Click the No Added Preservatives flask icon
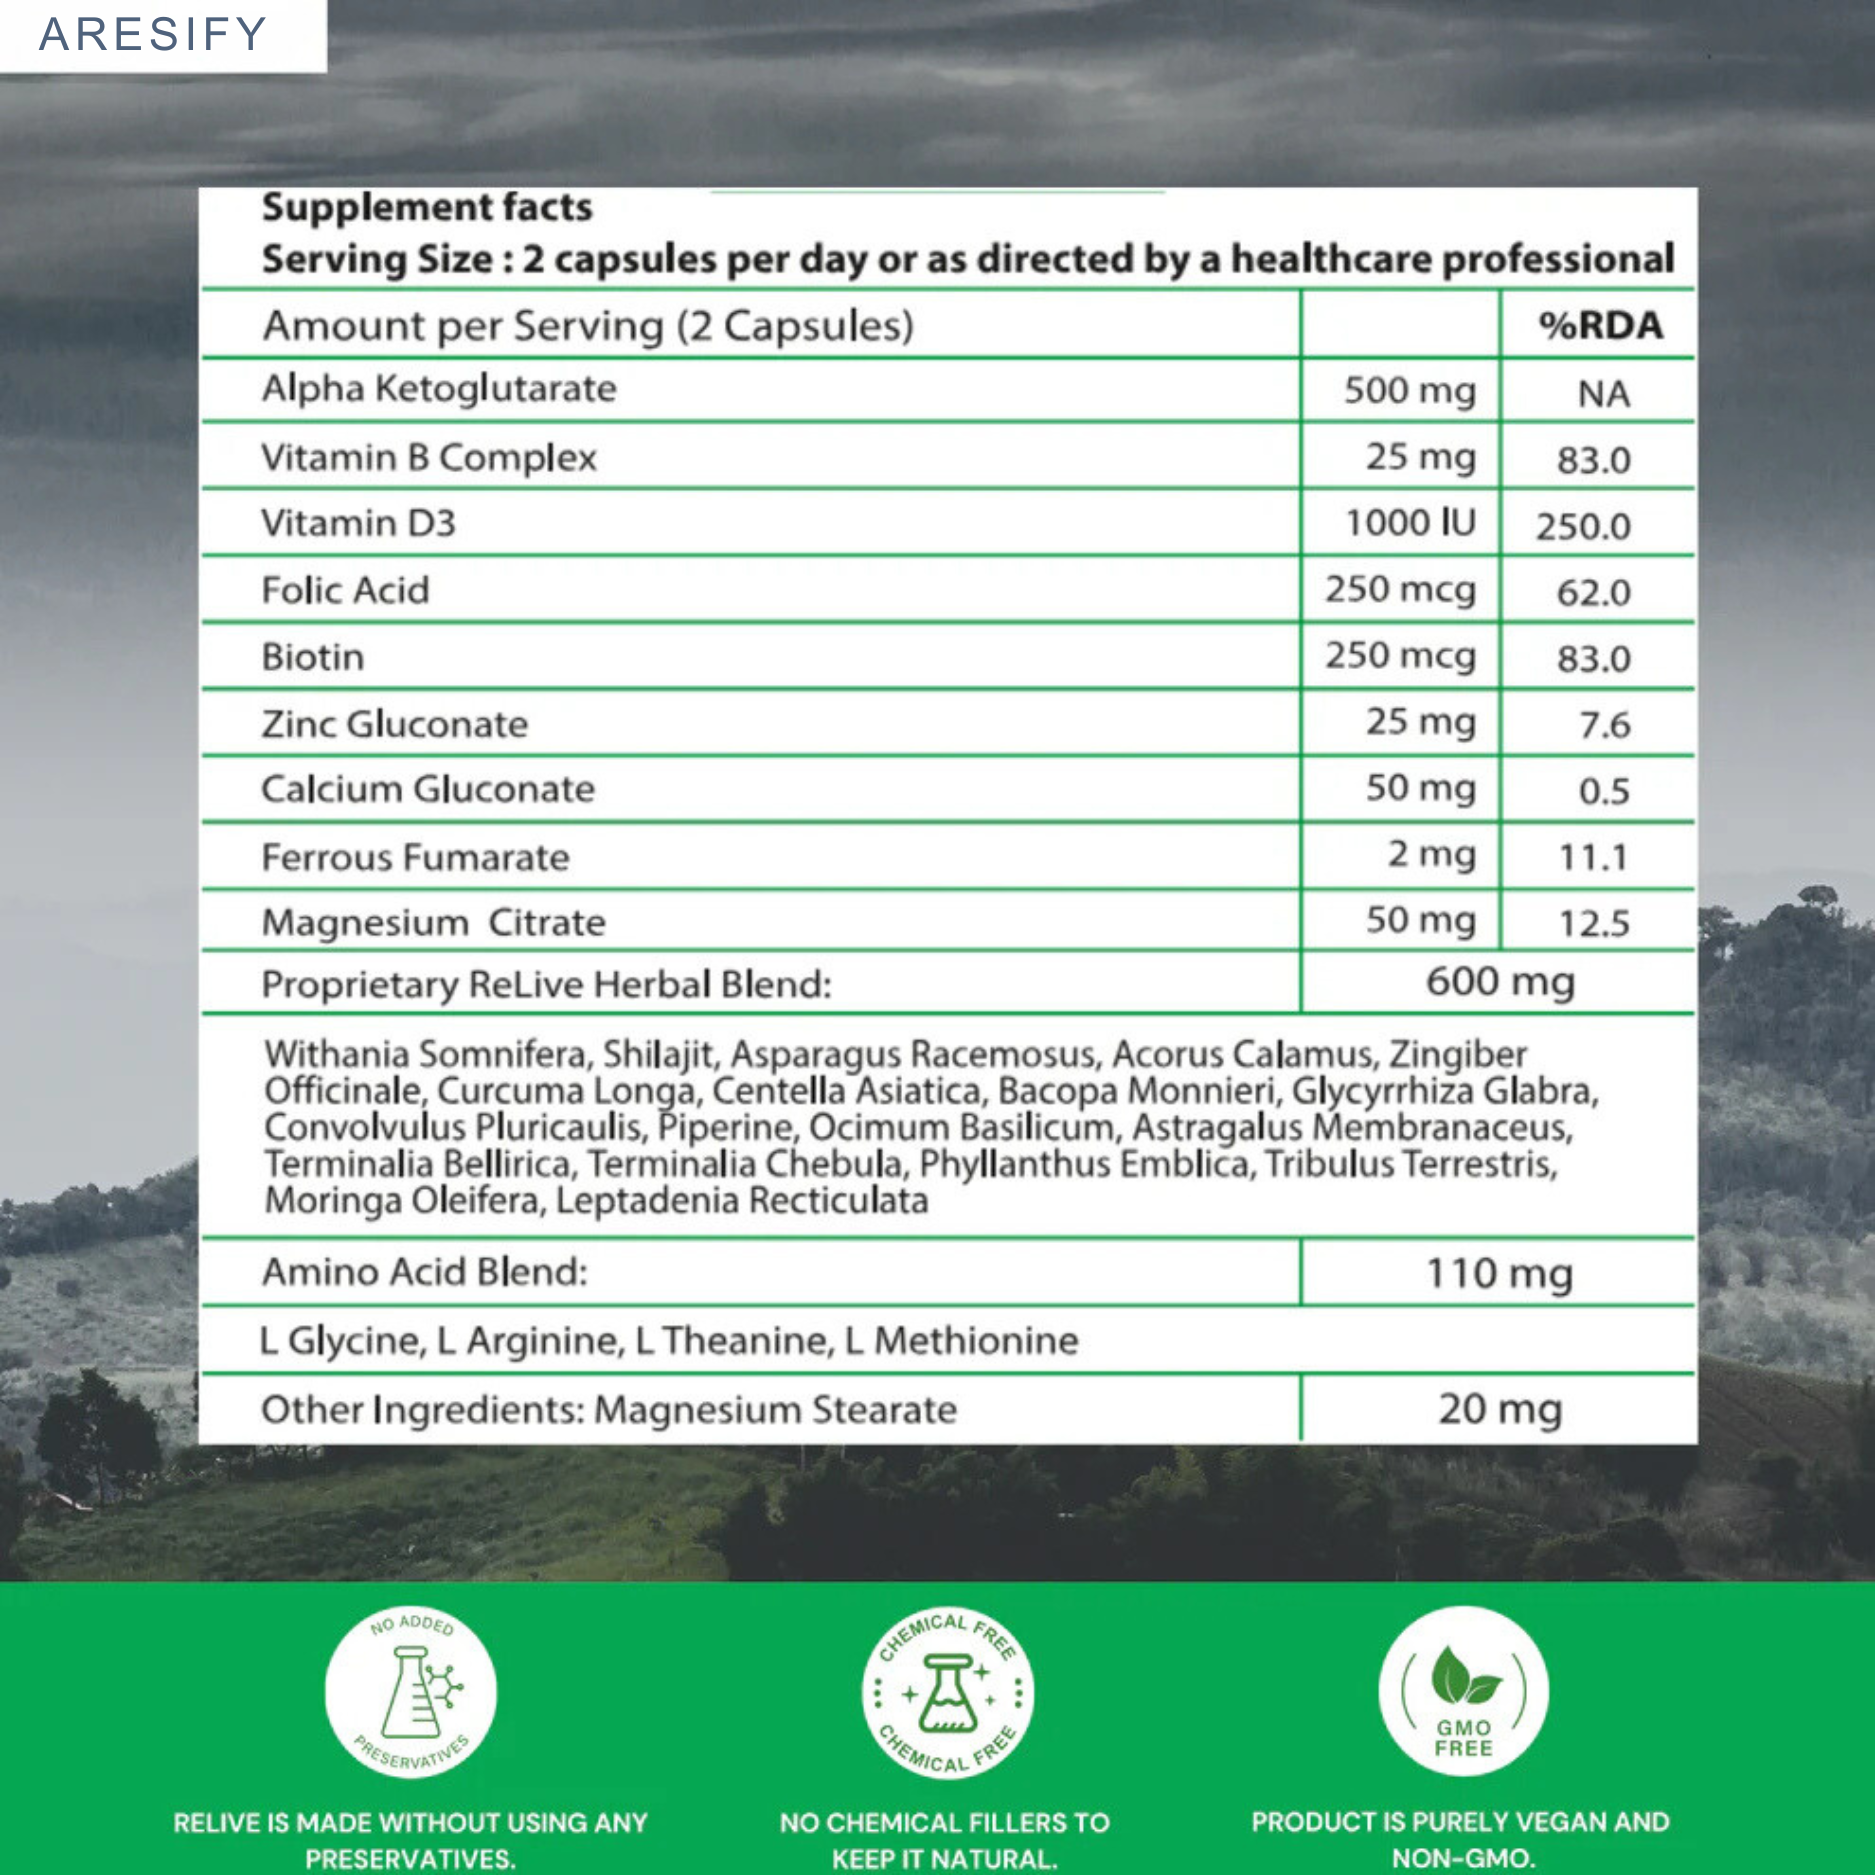This screenshot has height=1875, width=1875. point(411,1691)
